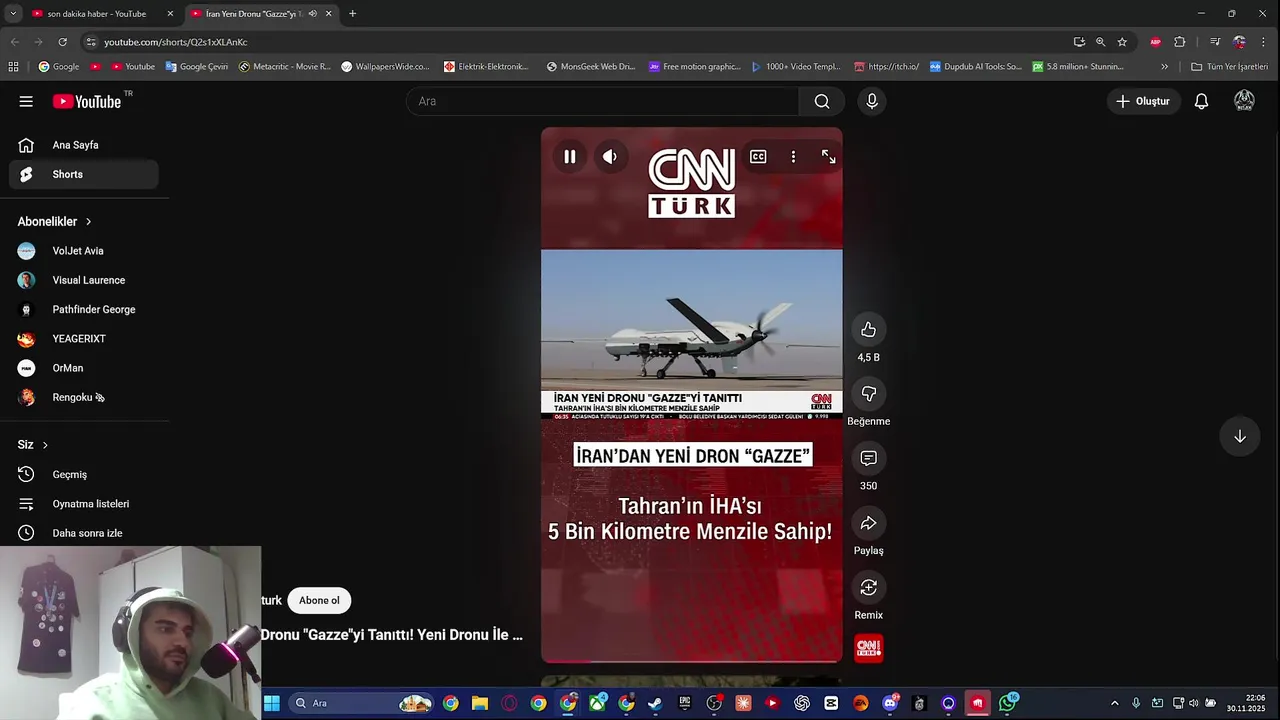1280x720 pixels.
Task: Open the YouTube hamburger guide menu
Action: (x=26, y=101)
